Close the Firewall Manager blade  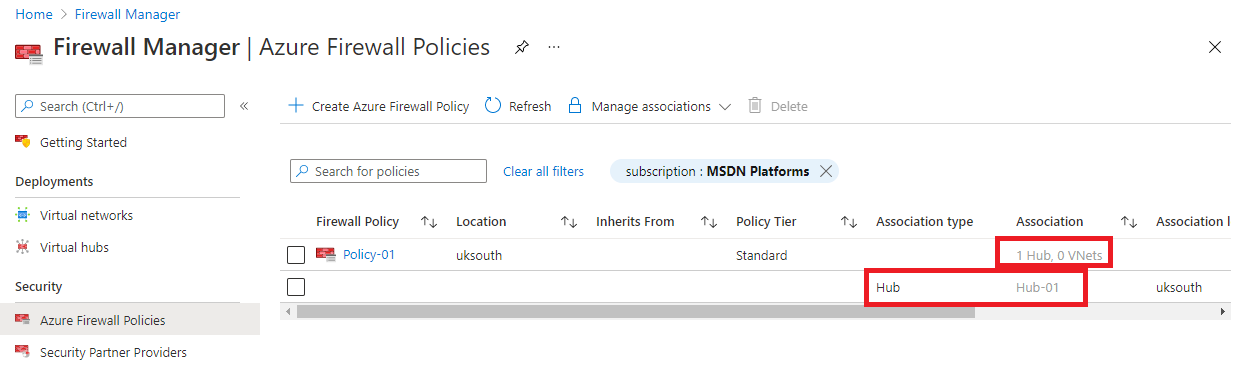tap(1215, 47)
